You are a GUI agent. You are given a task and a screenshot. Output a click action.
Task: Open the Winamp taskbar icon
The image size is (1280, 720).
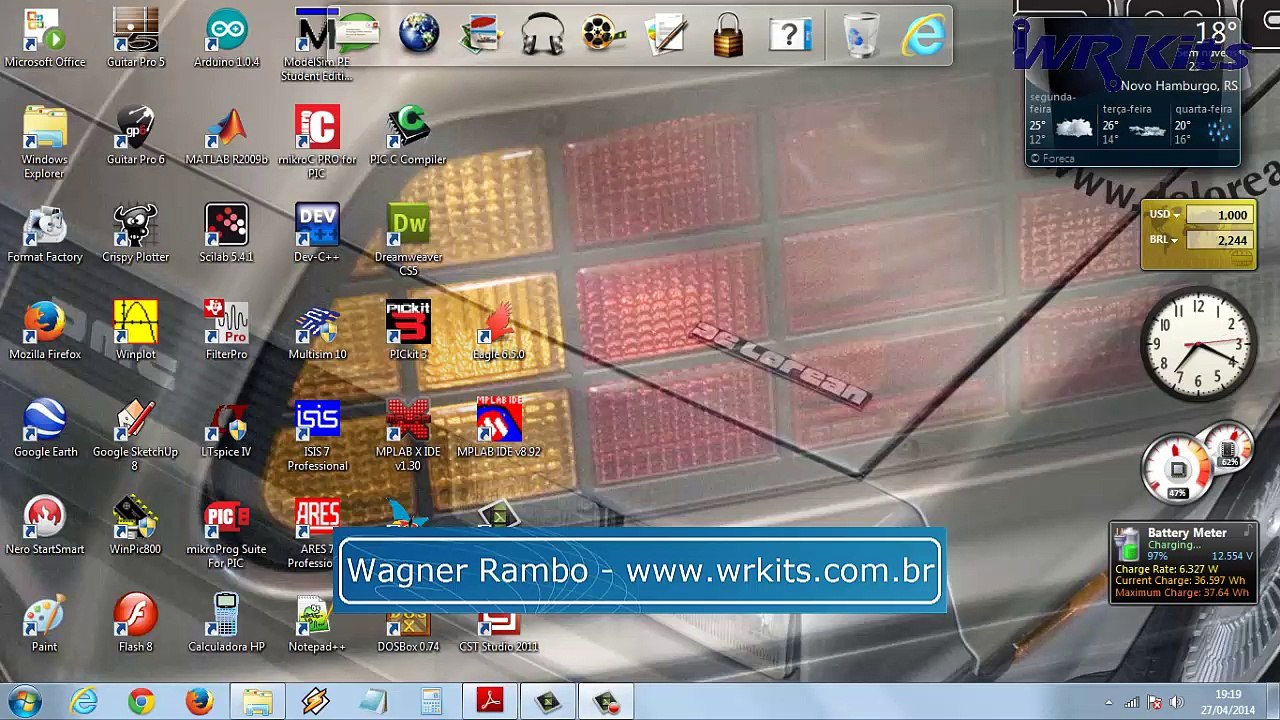315,702
